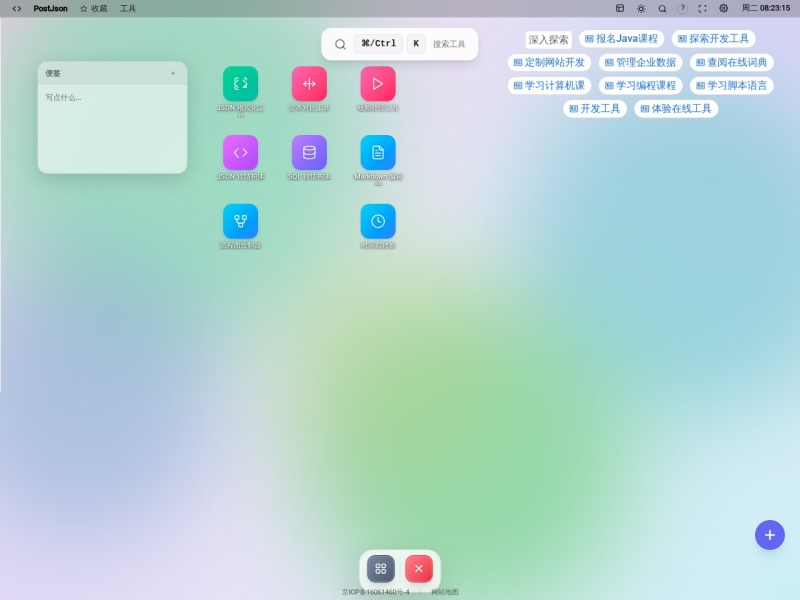Open settings via the gear icon
This screenshot has height=600, width=800.
point(723,8)
